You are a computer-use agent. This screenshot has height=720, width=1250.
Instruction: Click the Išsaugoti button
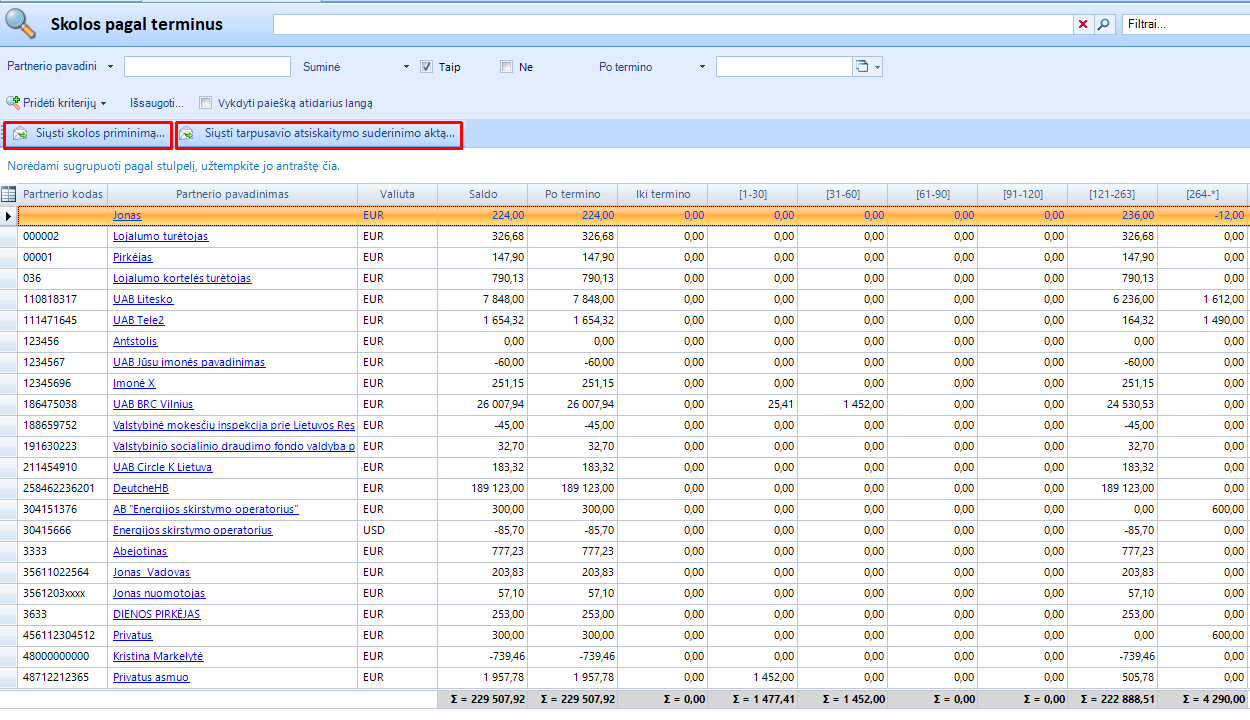pos(155,102)
